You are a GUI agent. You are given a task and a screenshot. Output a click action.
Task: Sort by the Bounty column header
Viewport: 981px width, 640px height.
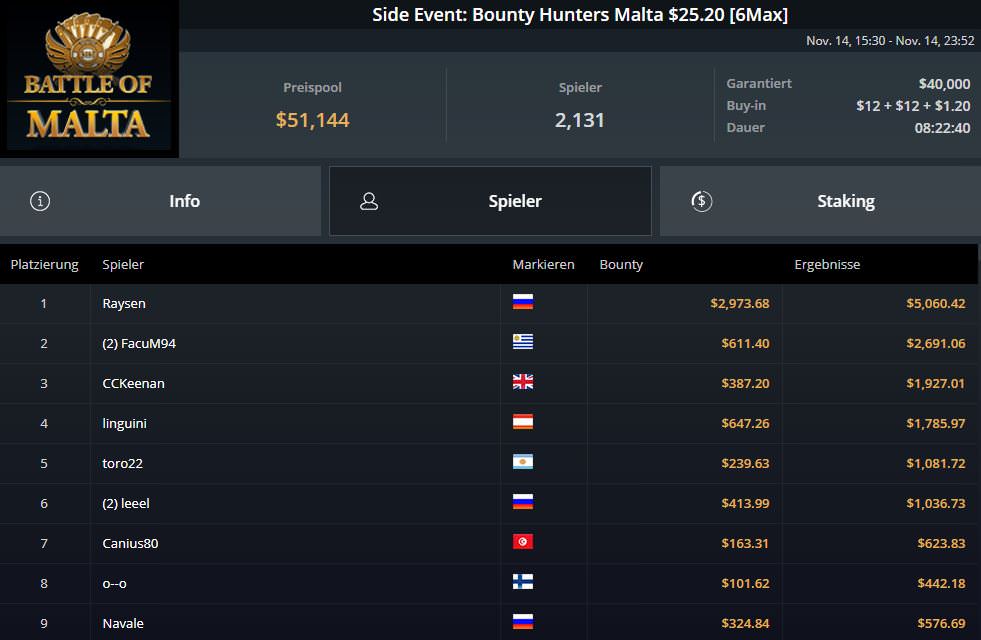621,265
